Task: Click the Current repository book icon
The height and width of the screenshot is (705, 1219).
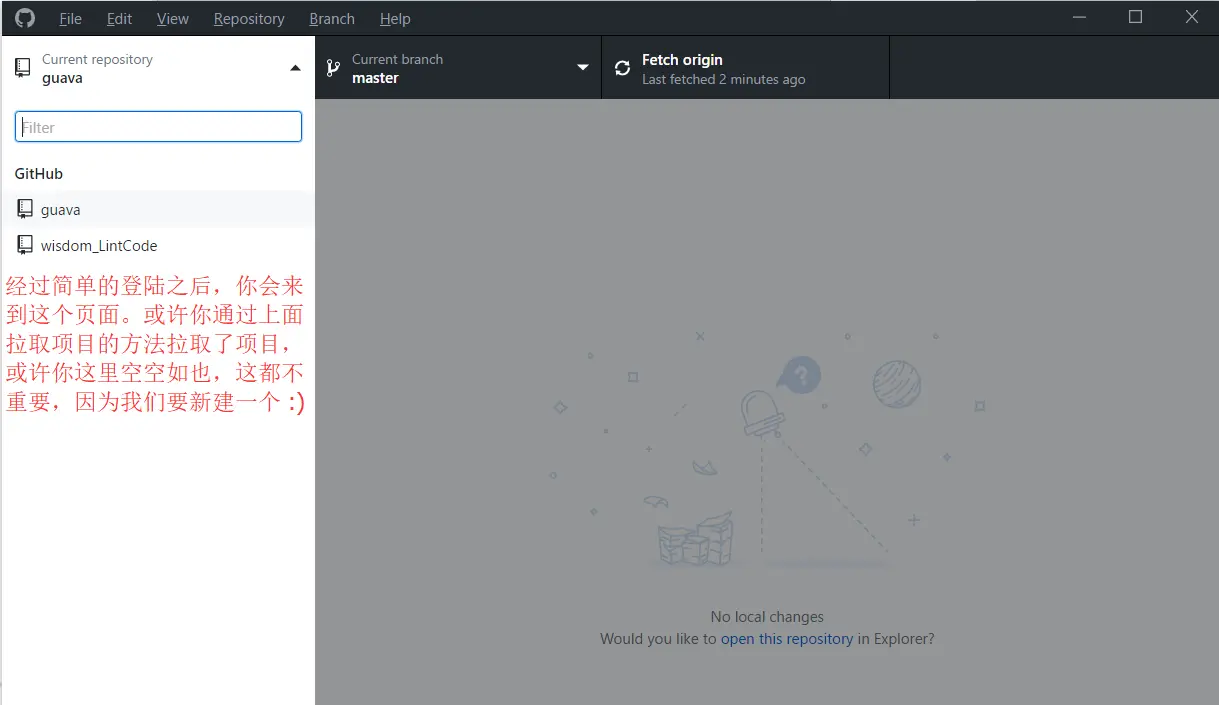Action: (x=22, y=68)
